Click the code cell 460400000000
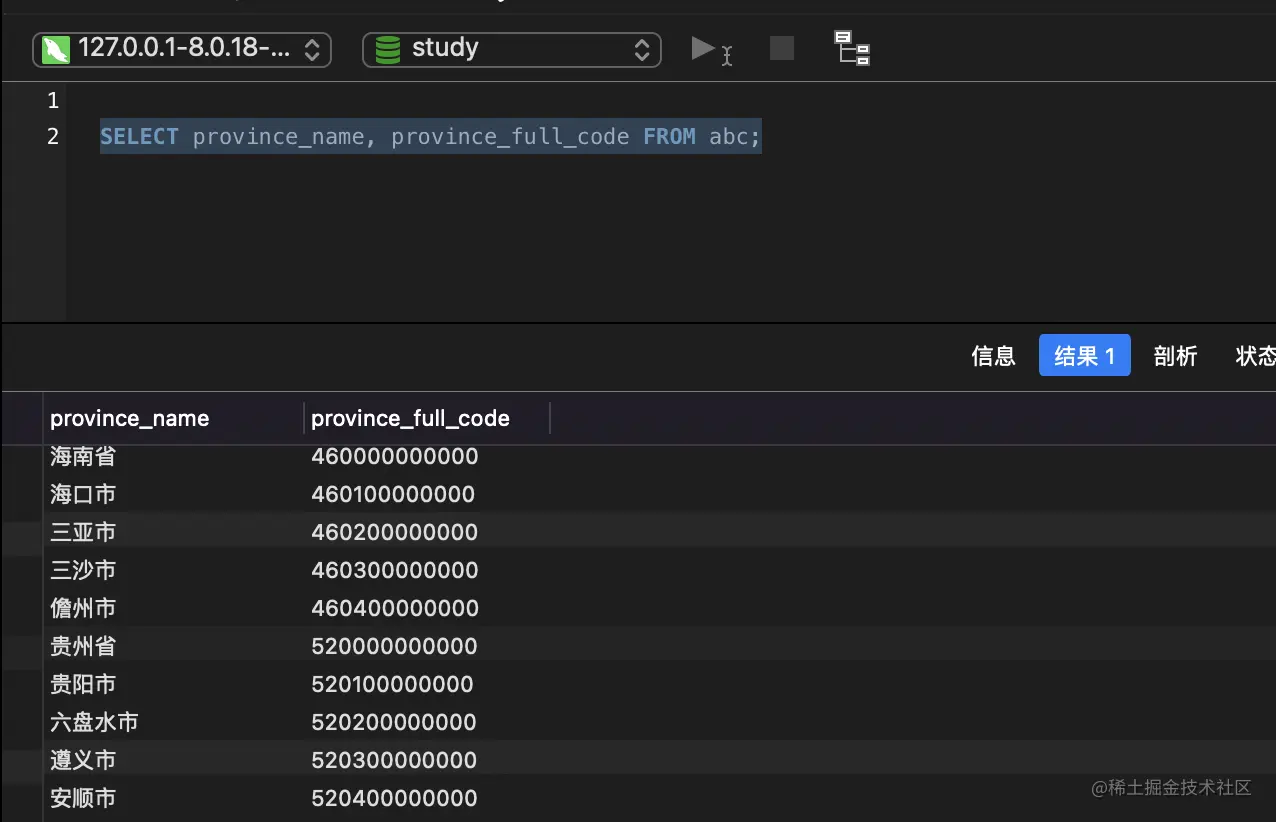Image resolution: width=1276 pixels, height=822 pixels. [x=395, y=608]
